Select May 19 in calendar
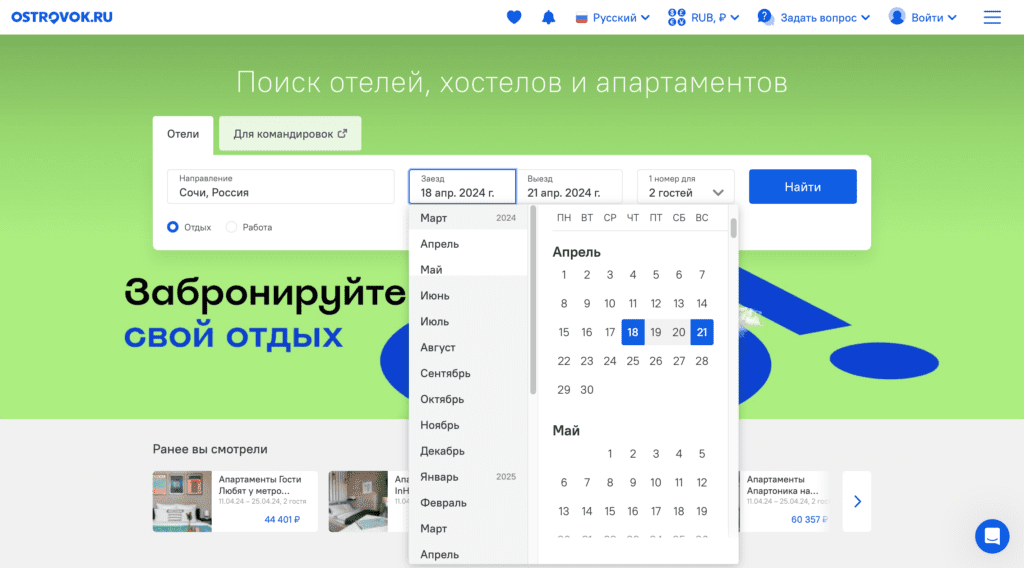1024x568 pixels. (x=701, y=511)
